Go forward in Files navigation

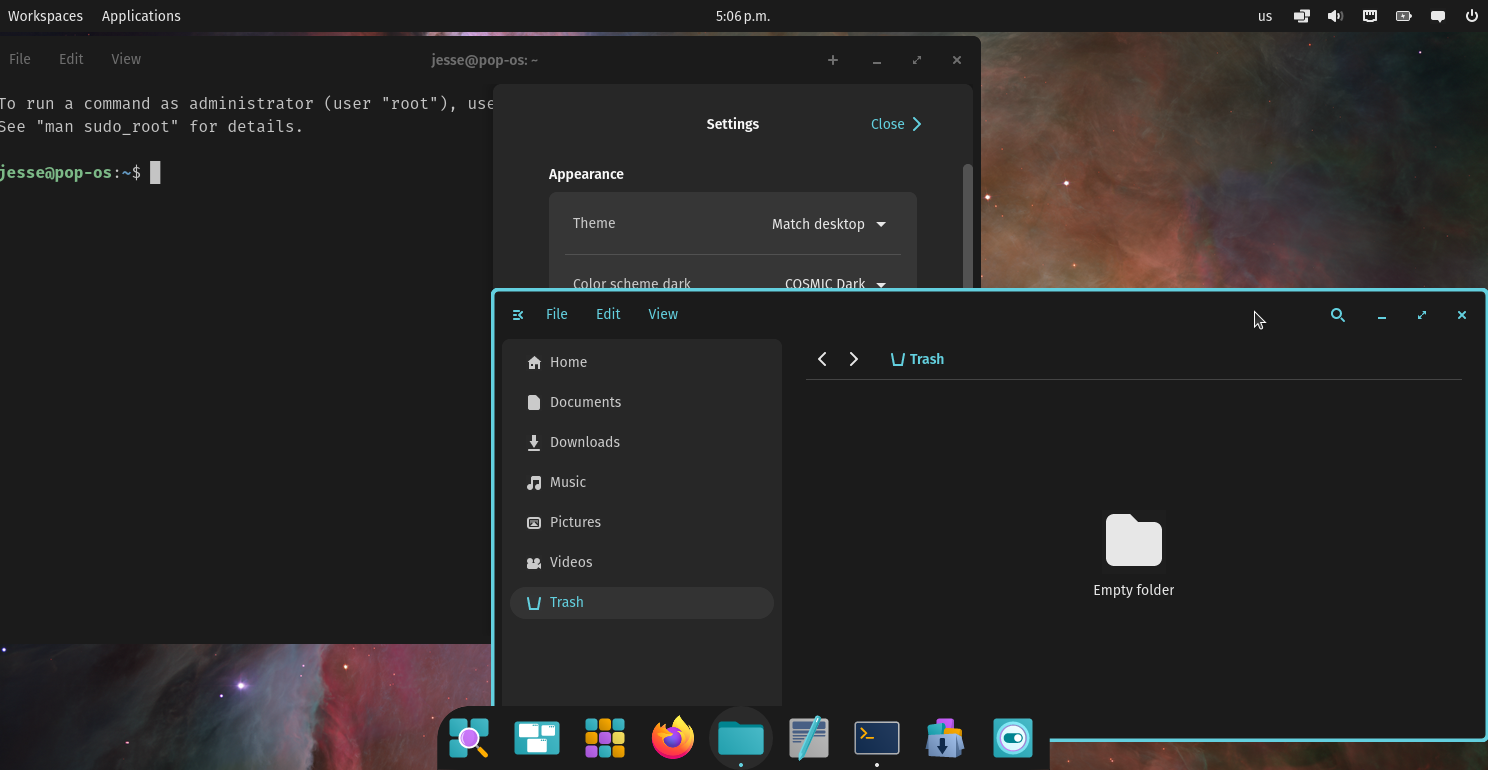pos(854,359)
